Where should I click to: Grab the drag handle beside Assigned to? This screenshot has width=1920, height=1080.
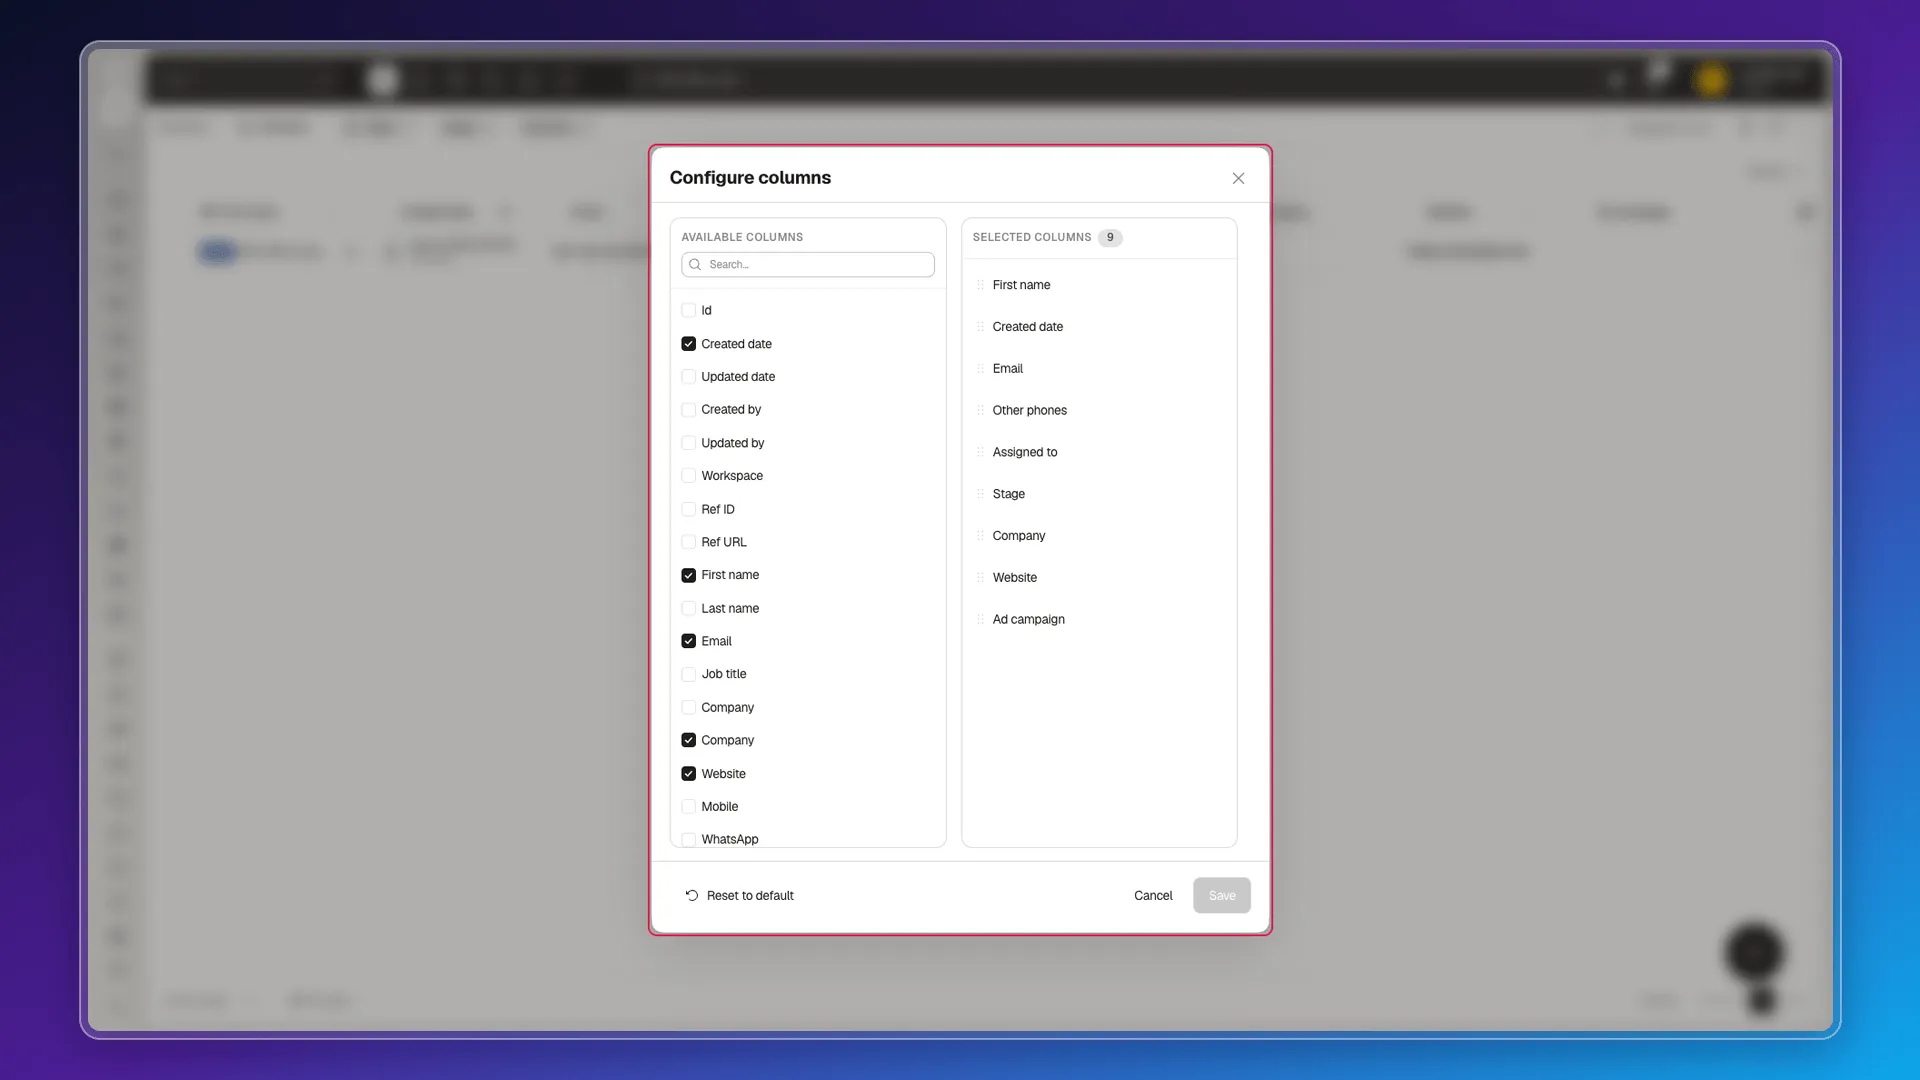pos(980,453)
